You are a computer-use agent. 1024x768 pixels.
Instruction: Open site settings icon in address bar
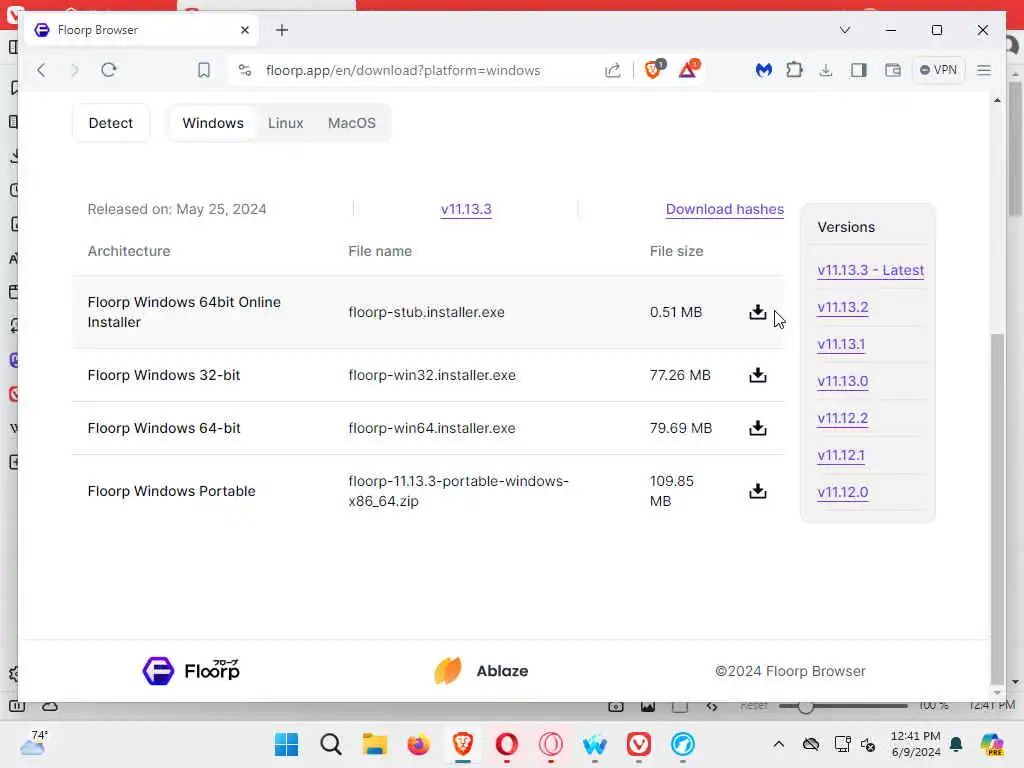pos(245,70)
